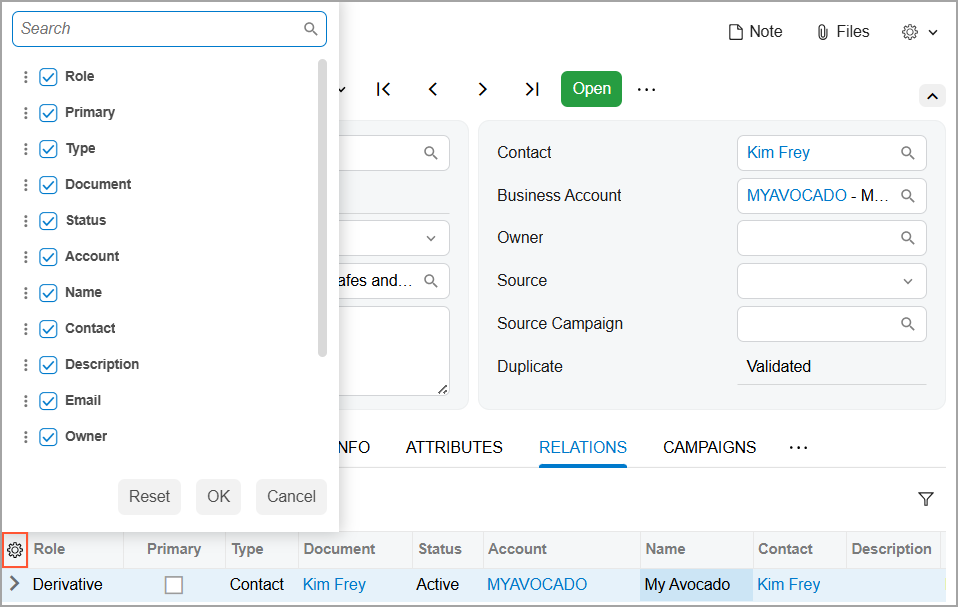
Task: Go to the next record
Action: point(482,89)
